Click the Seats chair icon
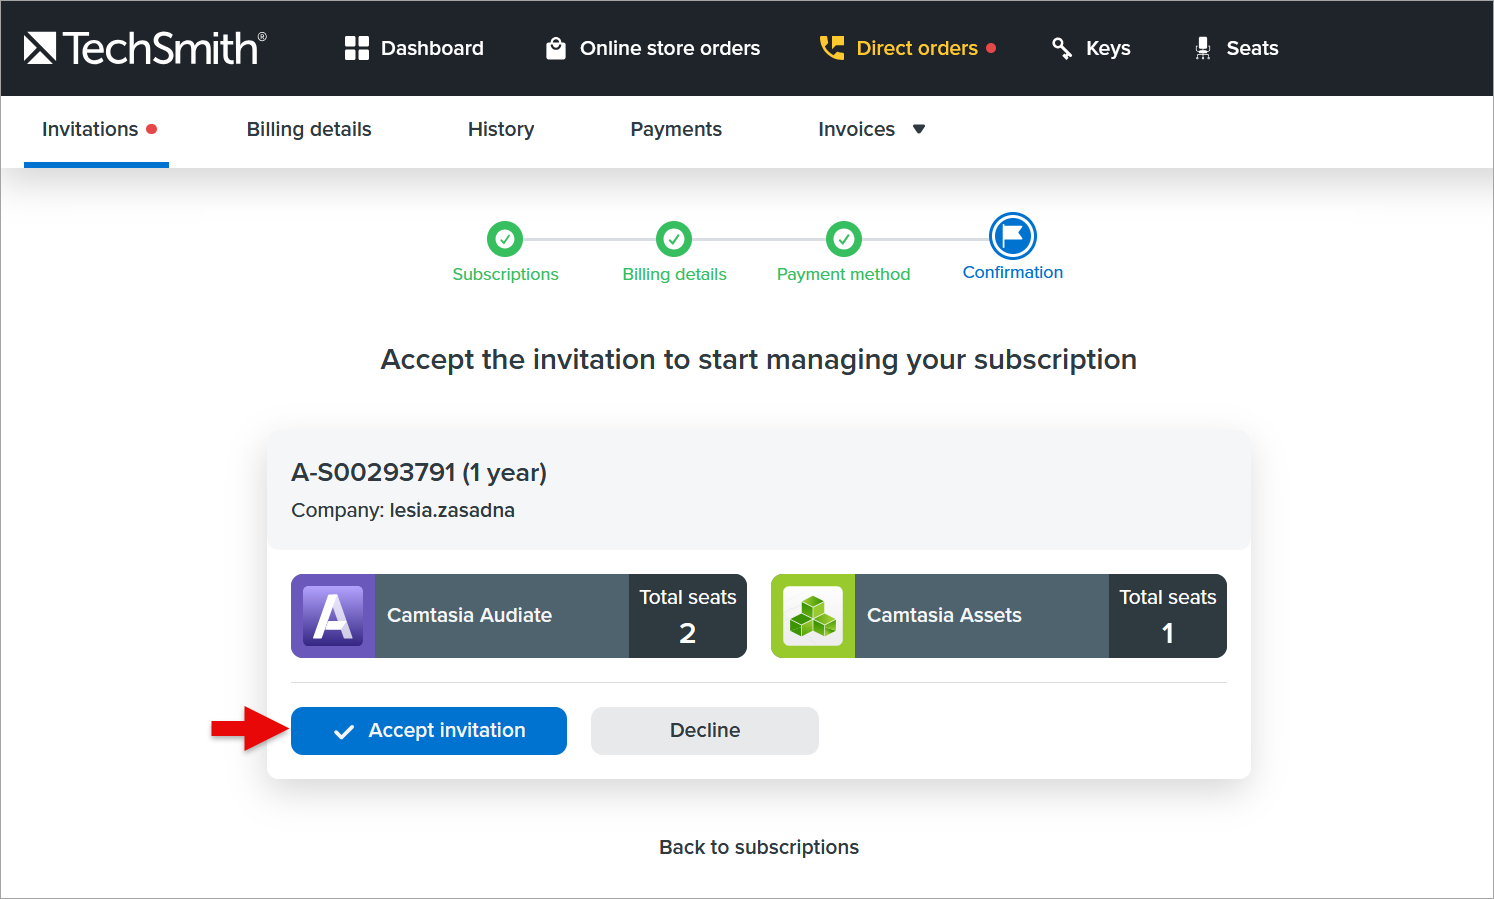The image size is (1494, 899). click(x=1203, y=48)
